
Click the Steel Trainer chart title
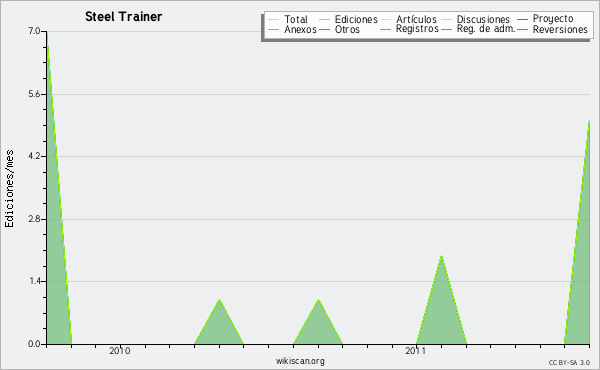[x=124, y=17]
